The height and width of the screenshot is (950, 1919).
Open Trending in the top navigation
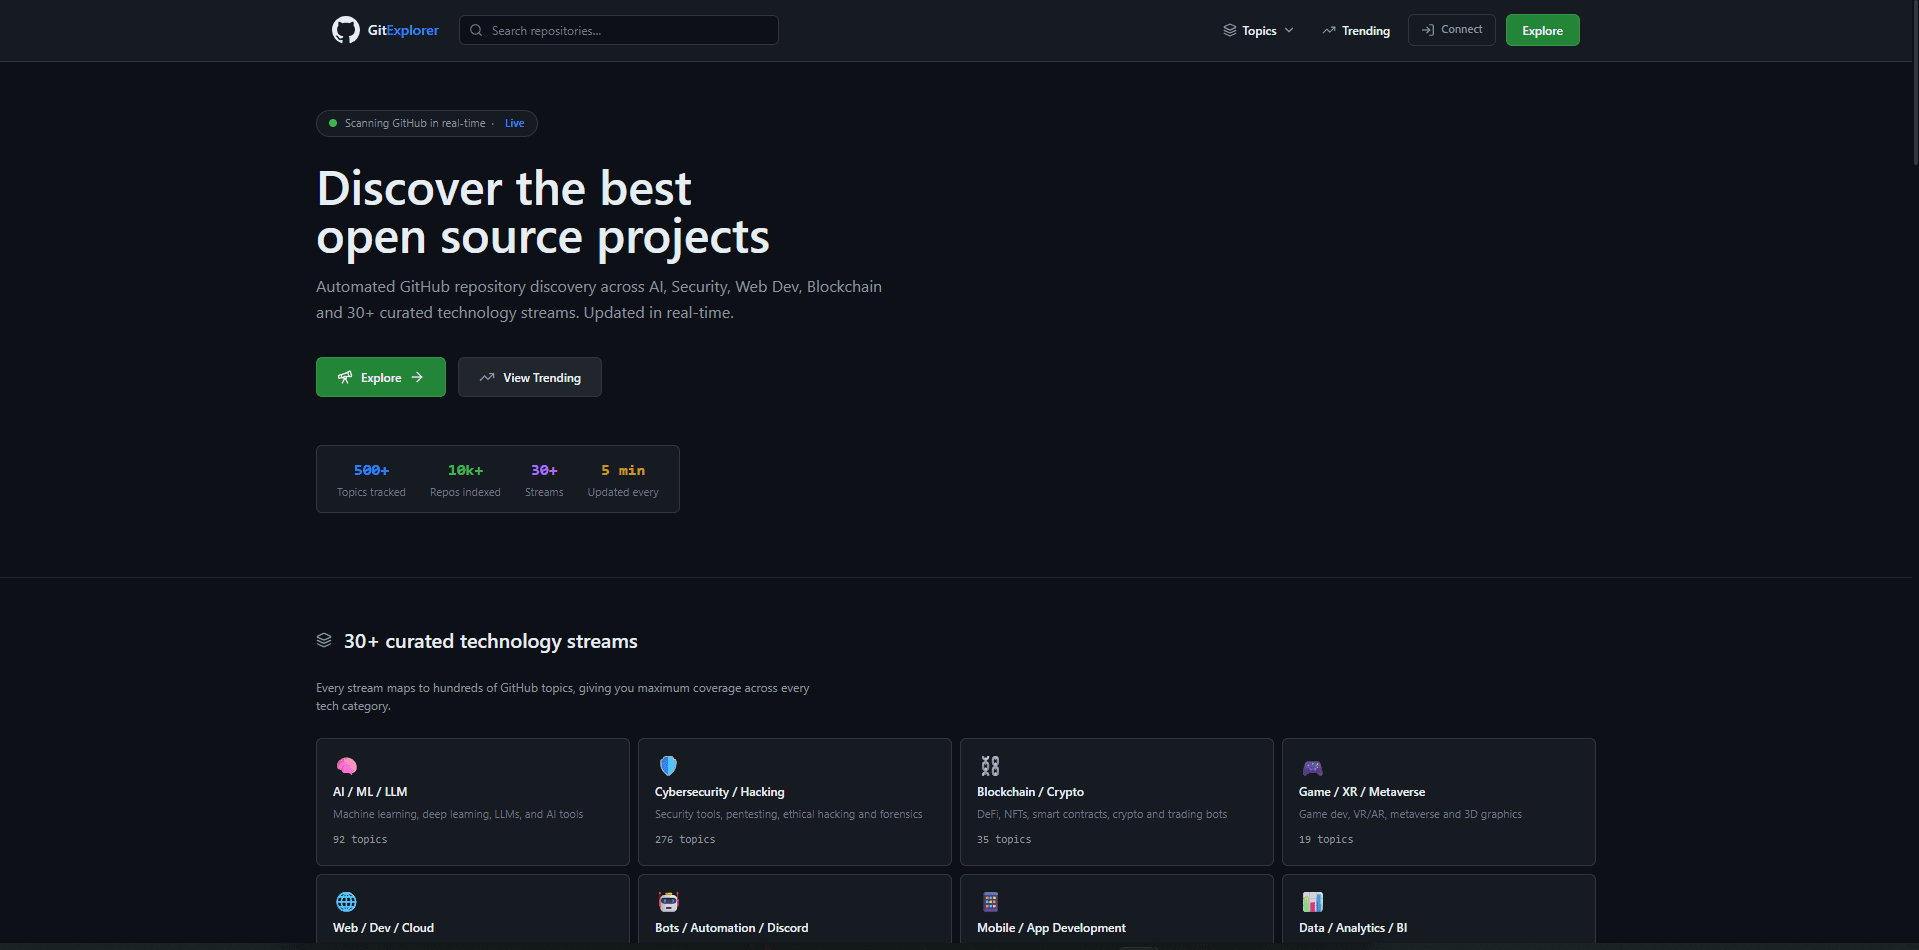tap(1356, 30)
